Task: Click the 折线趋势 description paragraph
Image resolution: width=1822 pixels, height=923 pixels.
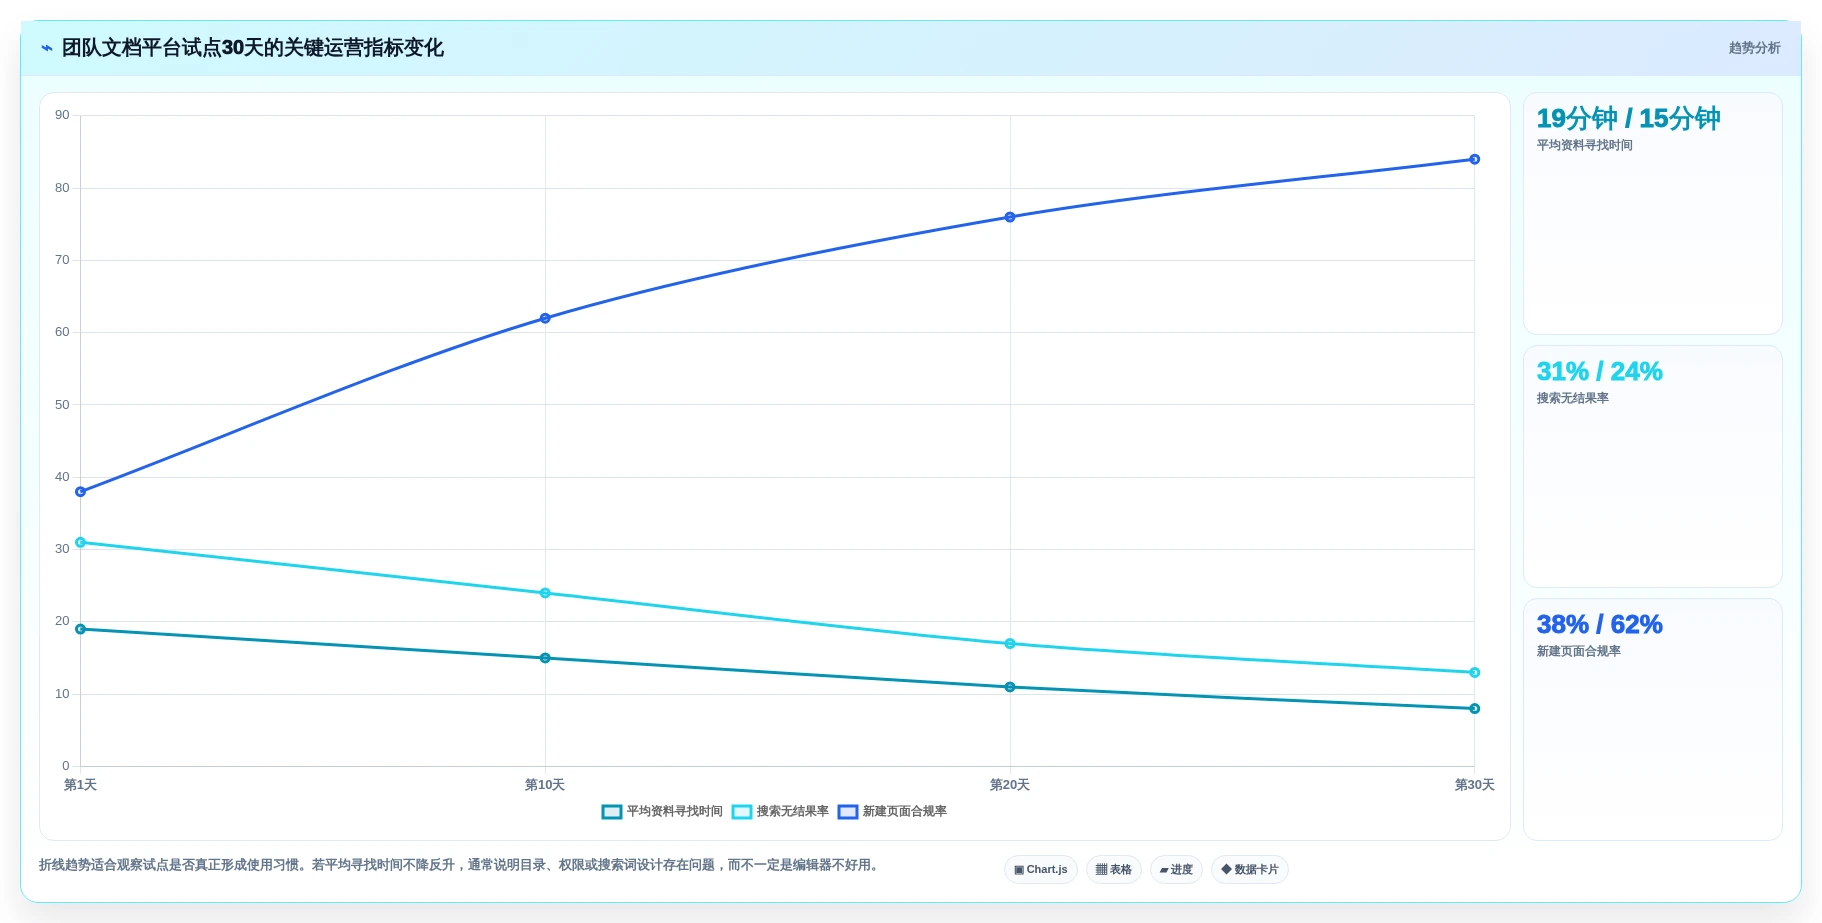Action: [x=461, y=865]
